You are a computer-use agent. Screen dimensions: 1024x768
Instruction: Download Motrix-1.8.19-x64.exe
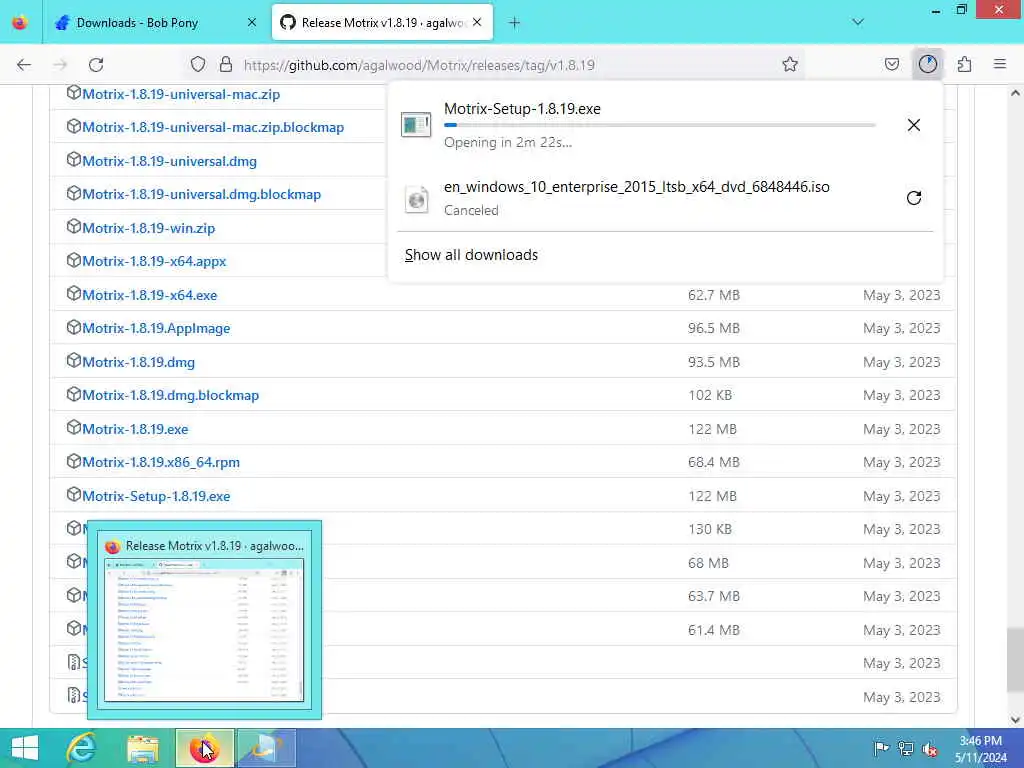coord(150,295)
